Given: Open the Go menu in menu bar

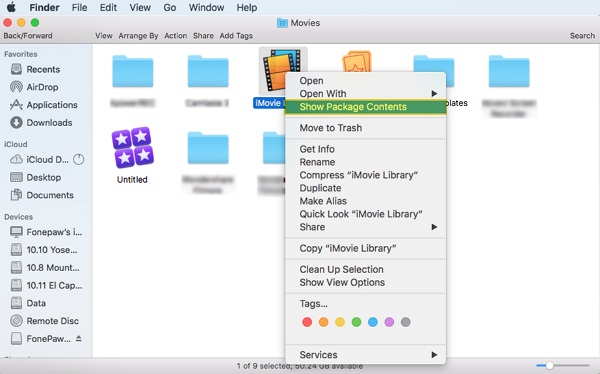Looking at the screenshot, I should [170, 7].
